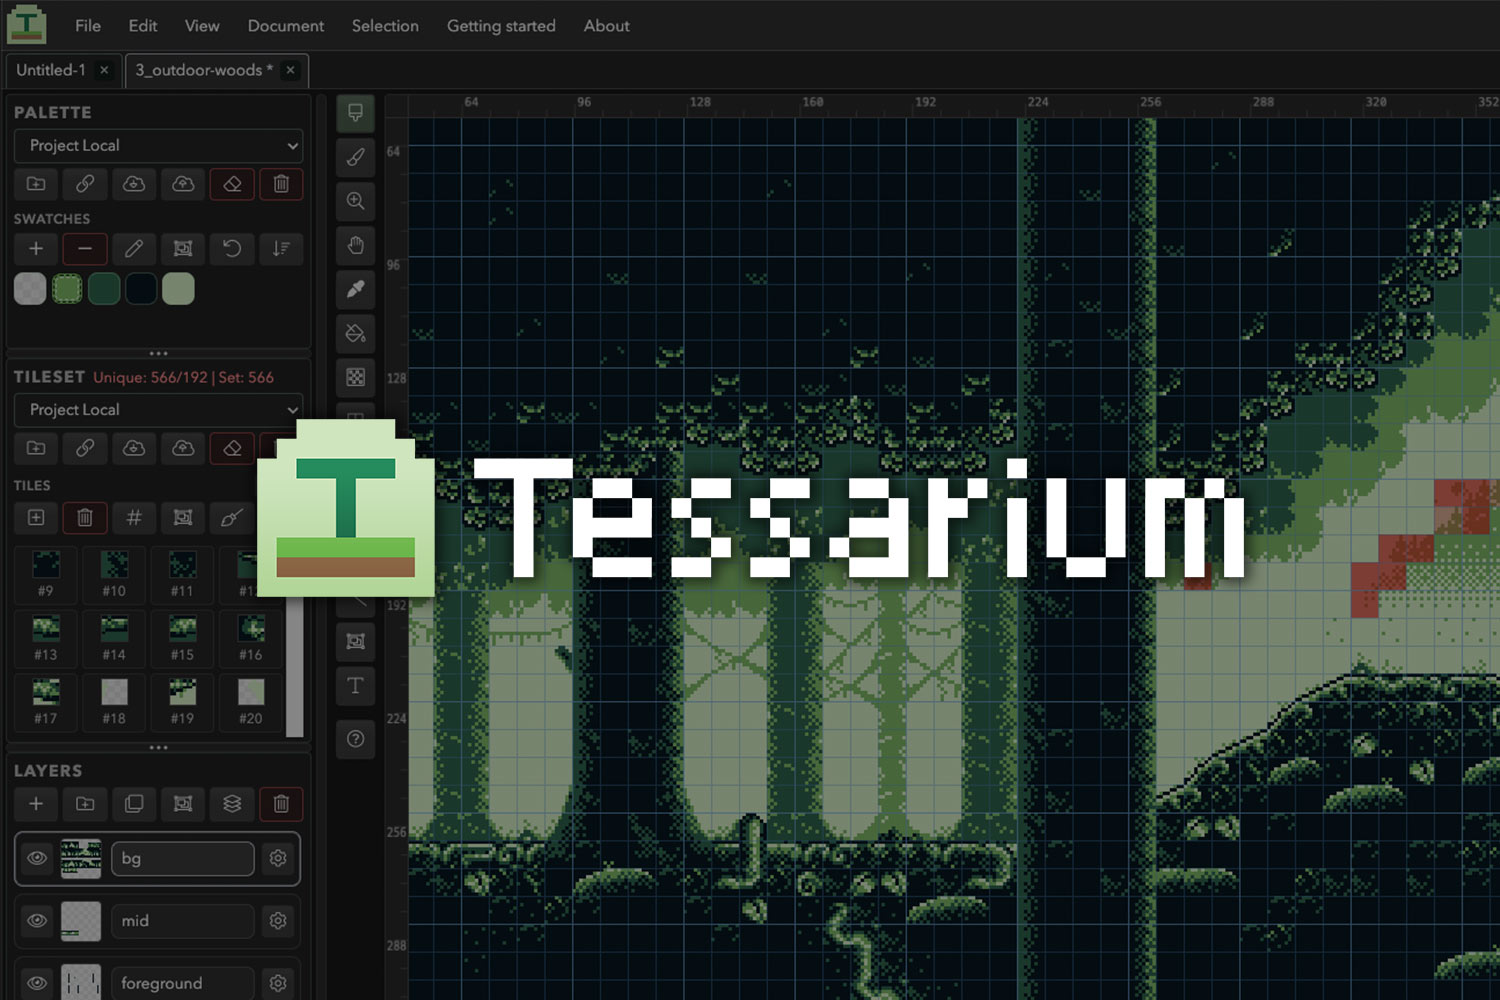Select the pale sage green swatch
The image size is (1500, 1000).
(178, 289)
